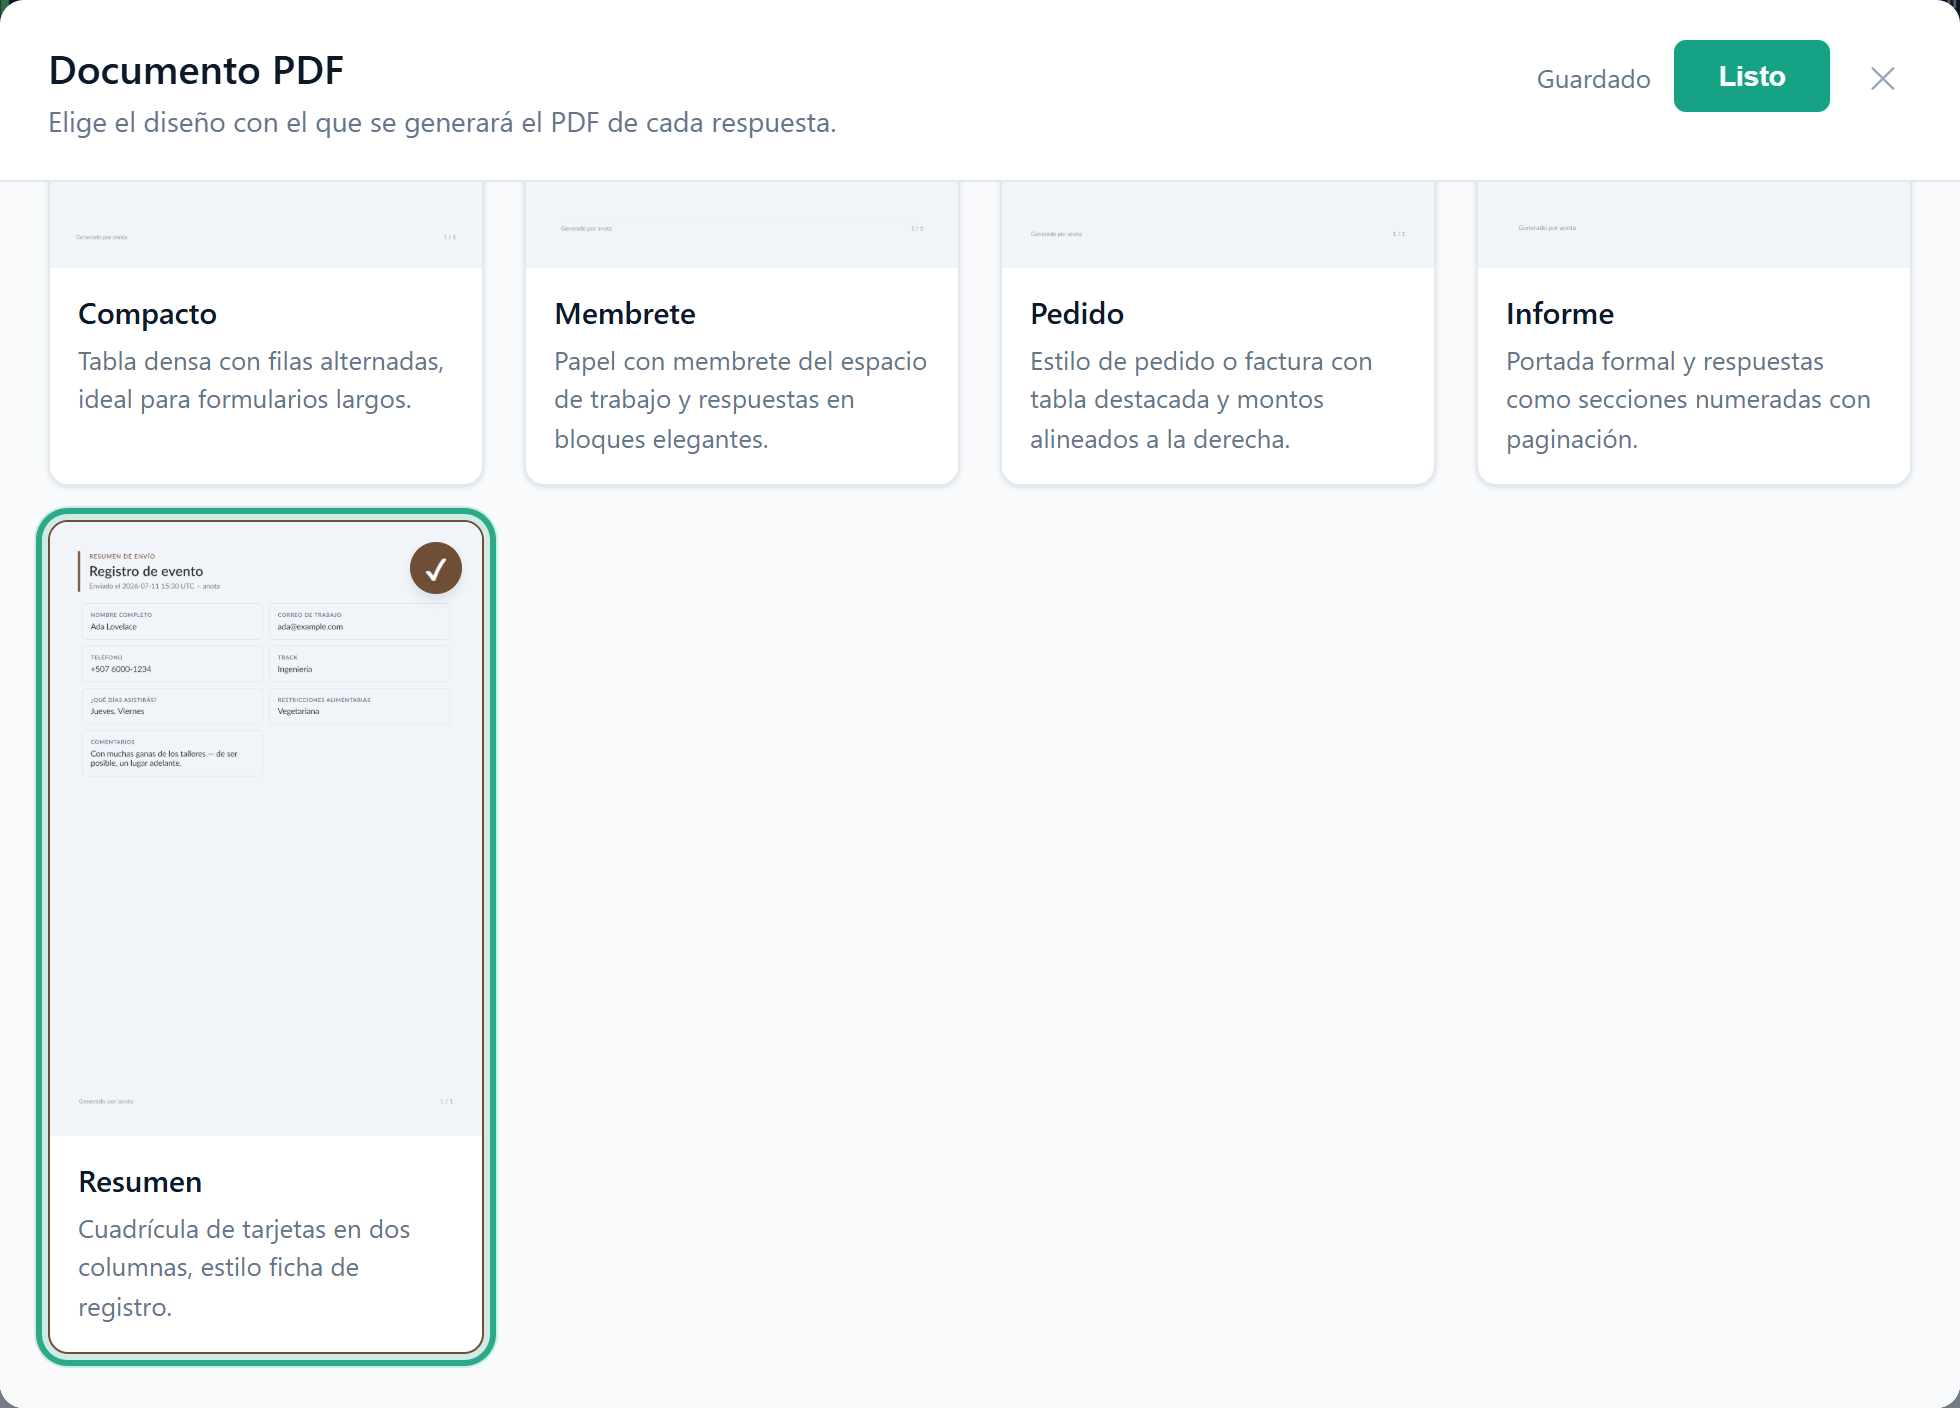Viewport: 1960px width, 1408px height.
Task: Click the Resumen layout title
Action: [x=140, y=1182]
